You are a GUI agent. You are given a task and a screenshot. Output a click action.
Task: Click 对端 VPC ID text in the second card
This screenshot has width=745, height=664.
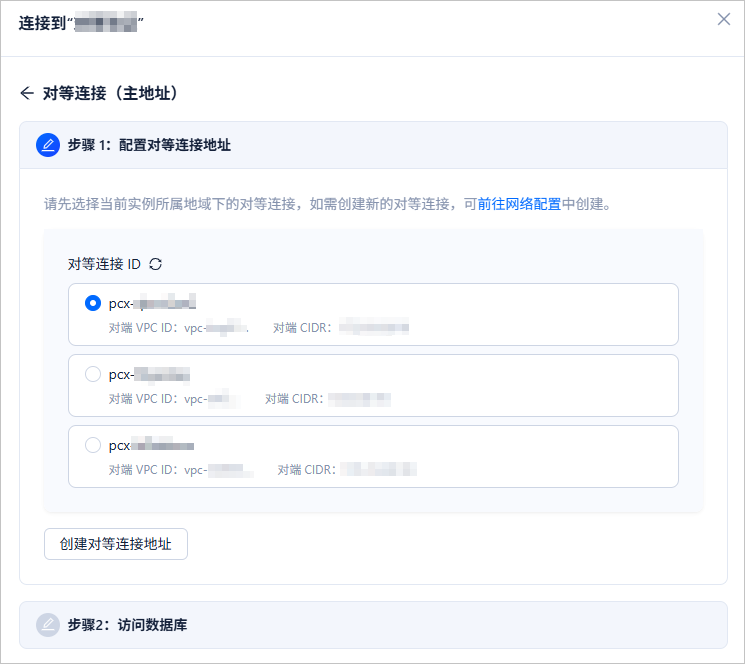[144, 399]
